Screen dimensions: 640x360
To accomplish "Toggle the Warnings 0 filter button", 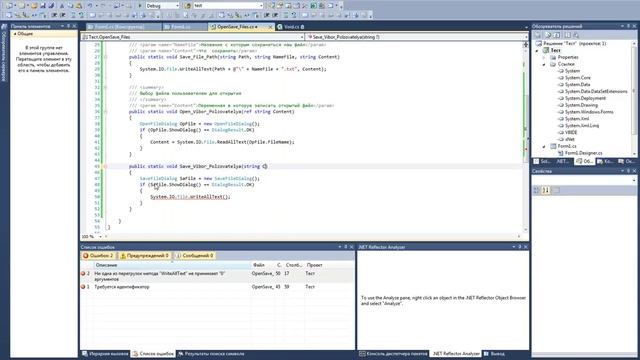I will [144, 256].
